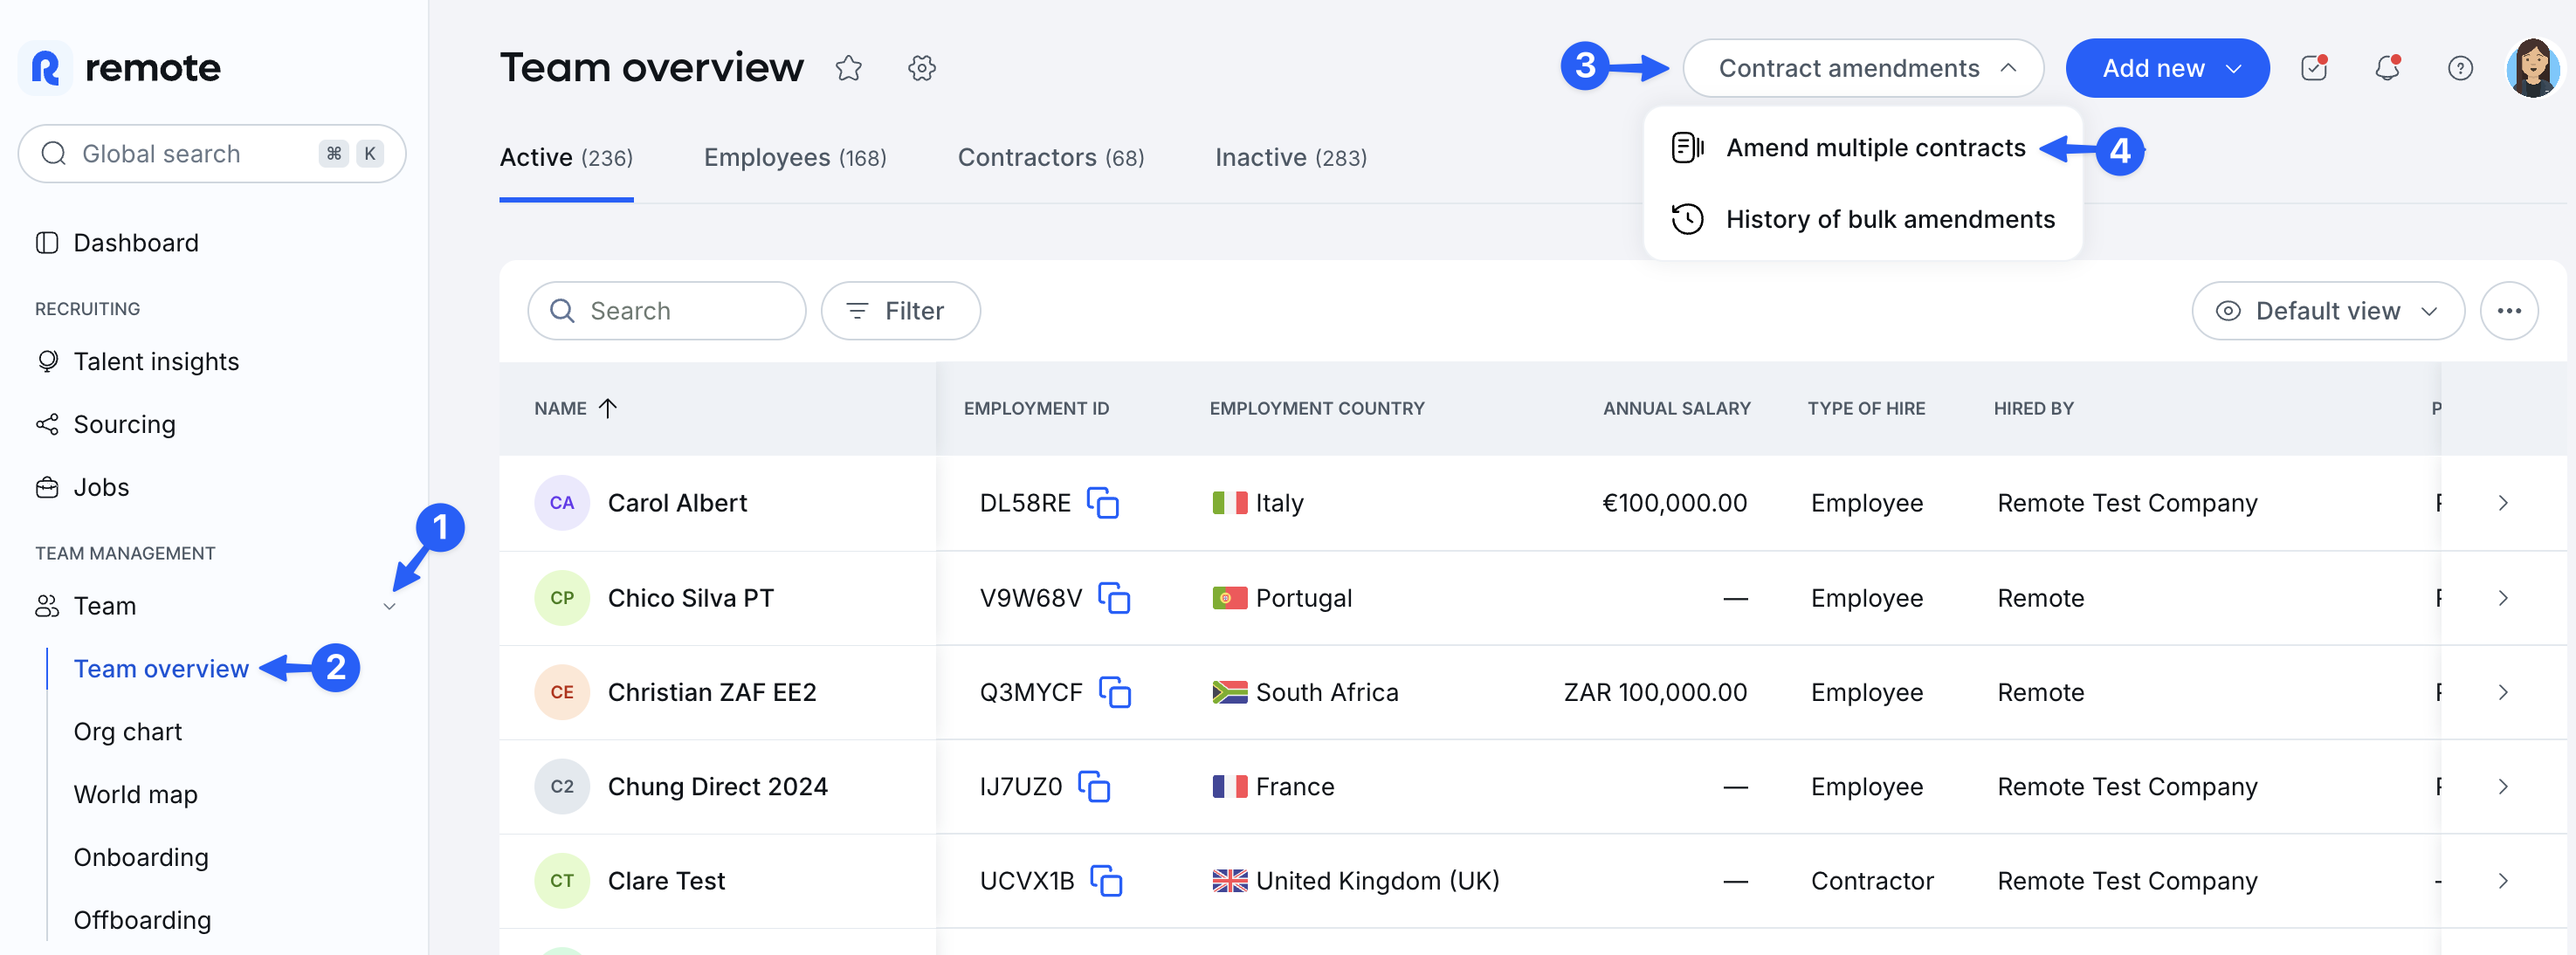The image size is (2576, 955).
Task: Copy employment ID DL58RE
Action: click(1103, 503)
